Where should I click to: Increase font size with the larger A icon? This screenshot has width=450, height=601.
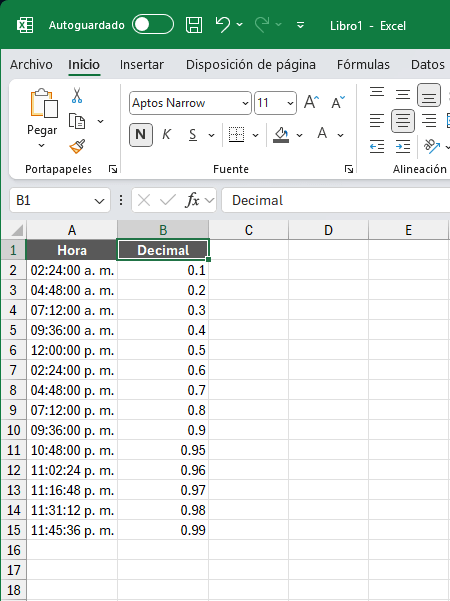[x=312, y=102]
